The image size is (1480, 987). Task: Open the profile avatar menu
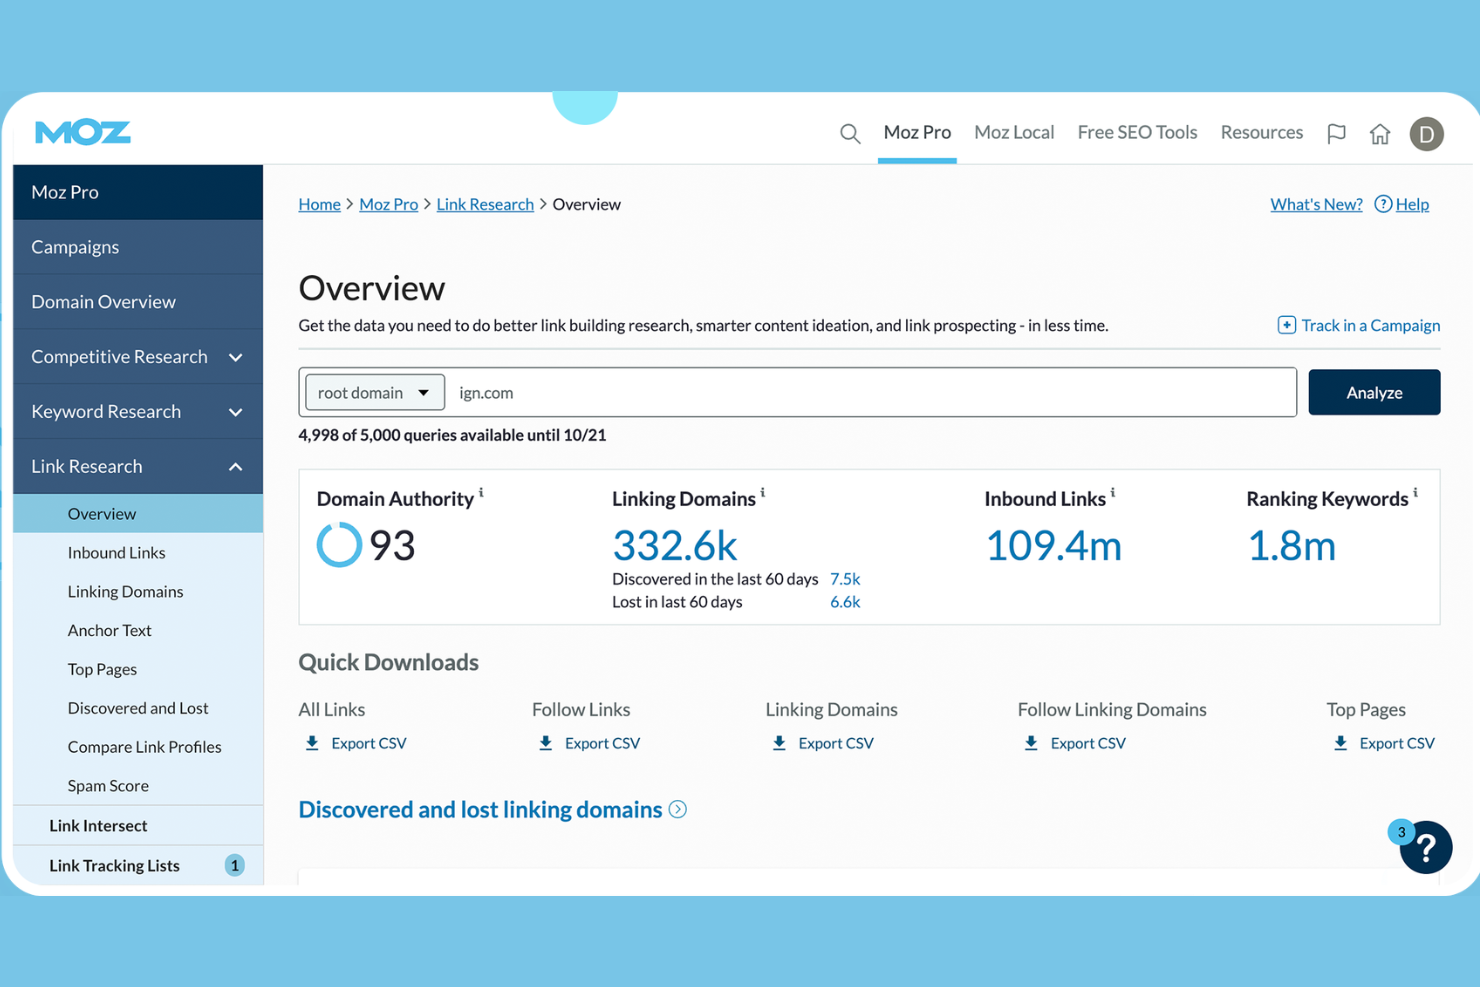click(1427, 133)
